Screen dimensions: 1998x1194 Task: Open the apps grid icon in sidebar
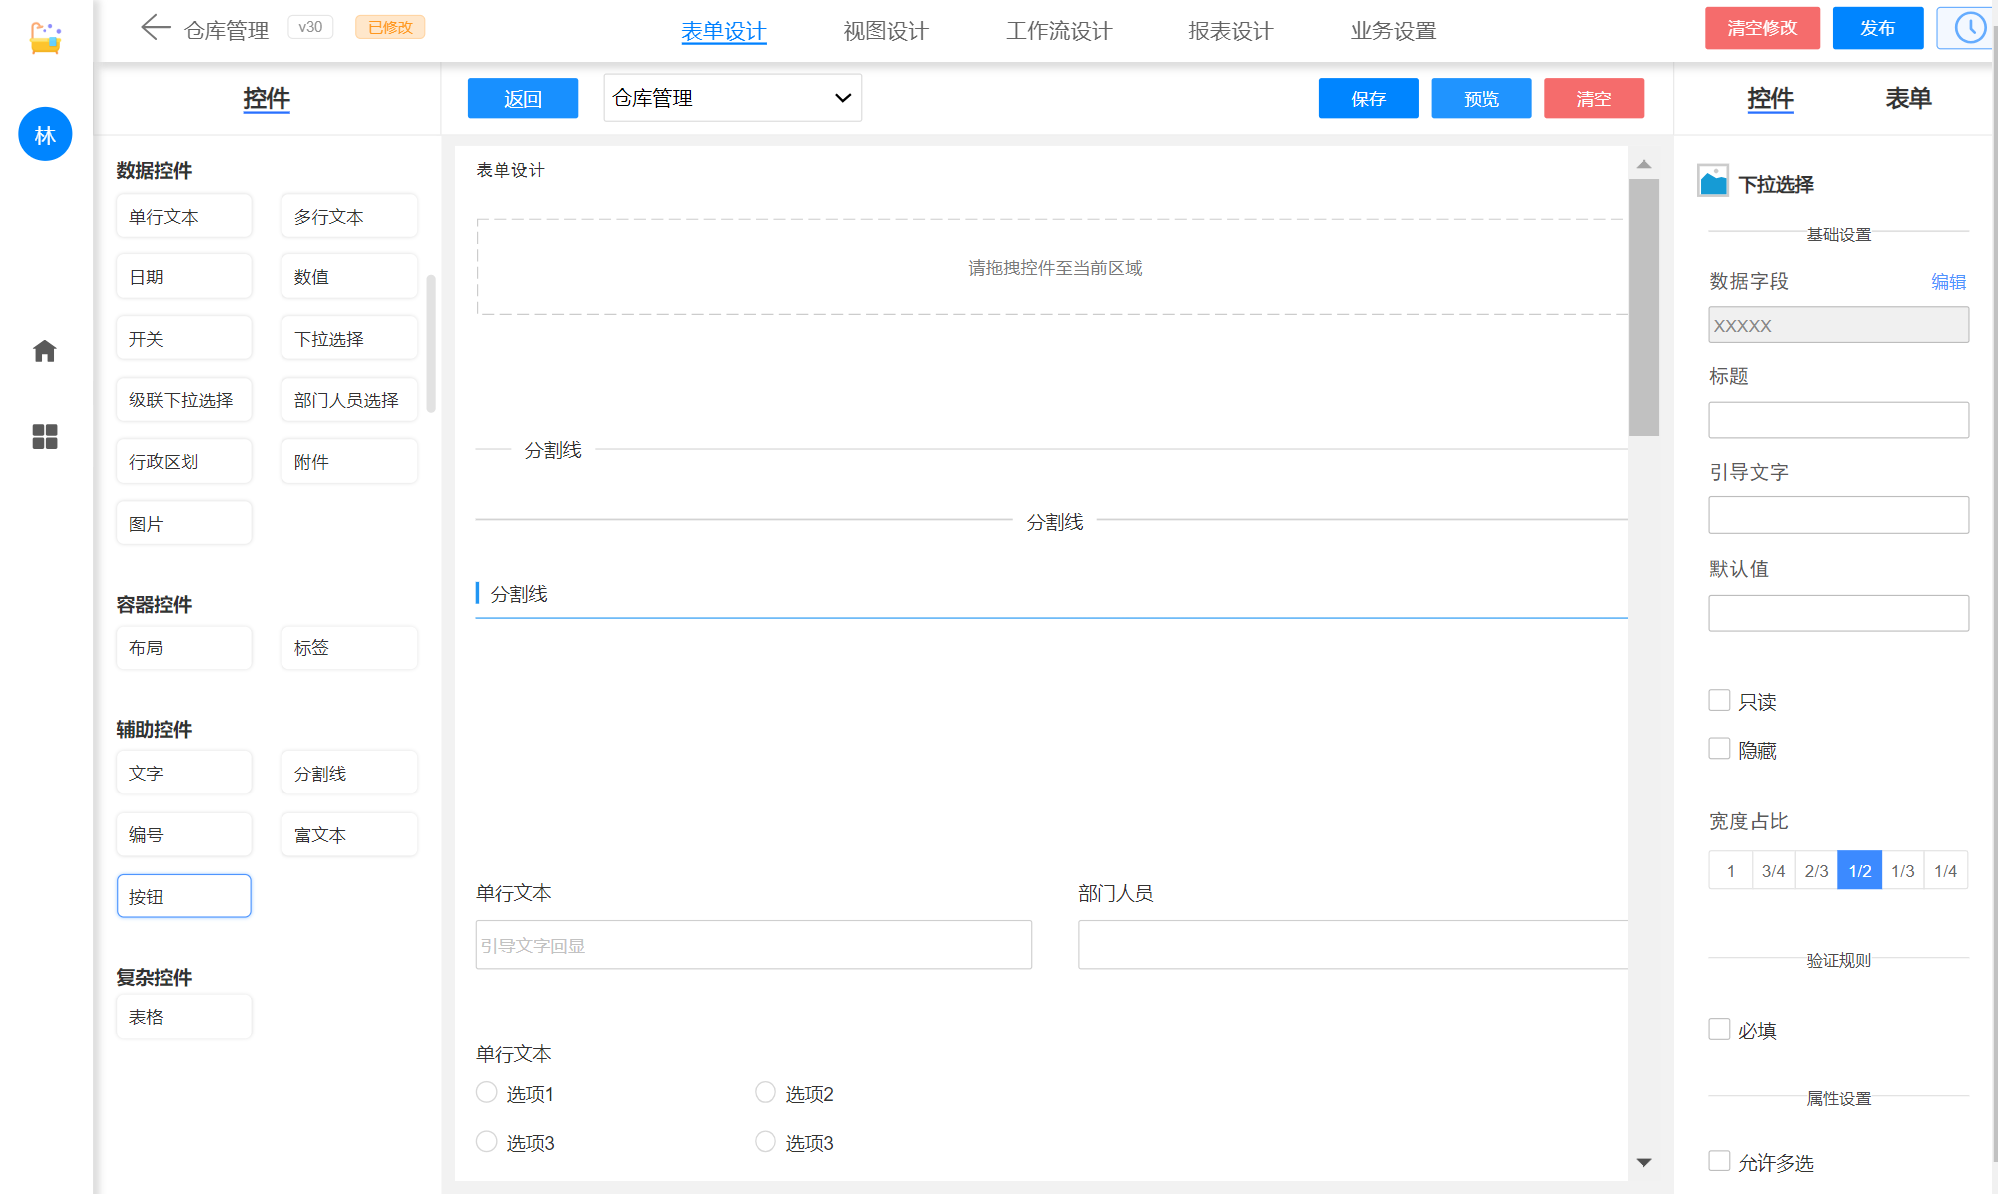point(45,436)
